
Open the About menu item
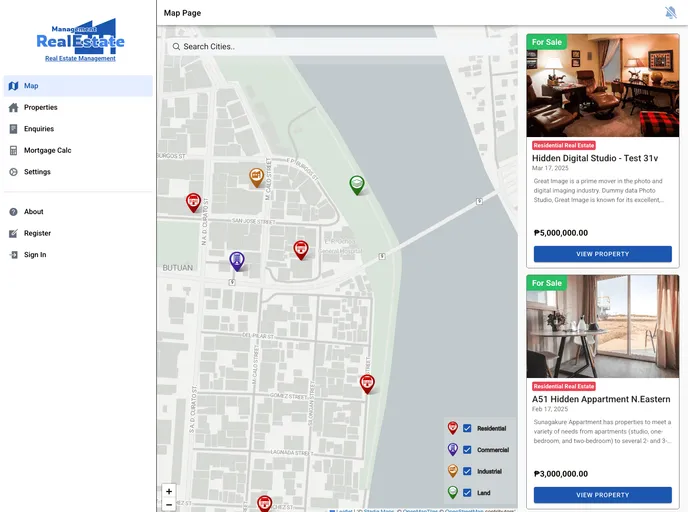pos(78,212)
